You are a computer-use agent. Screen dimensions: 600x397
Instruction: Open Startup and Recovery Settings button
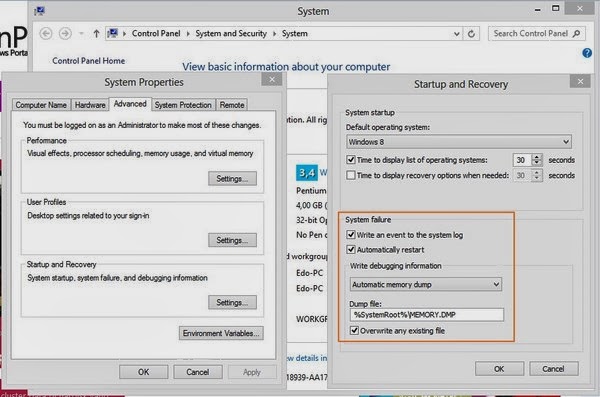click(x=232, y=302)
